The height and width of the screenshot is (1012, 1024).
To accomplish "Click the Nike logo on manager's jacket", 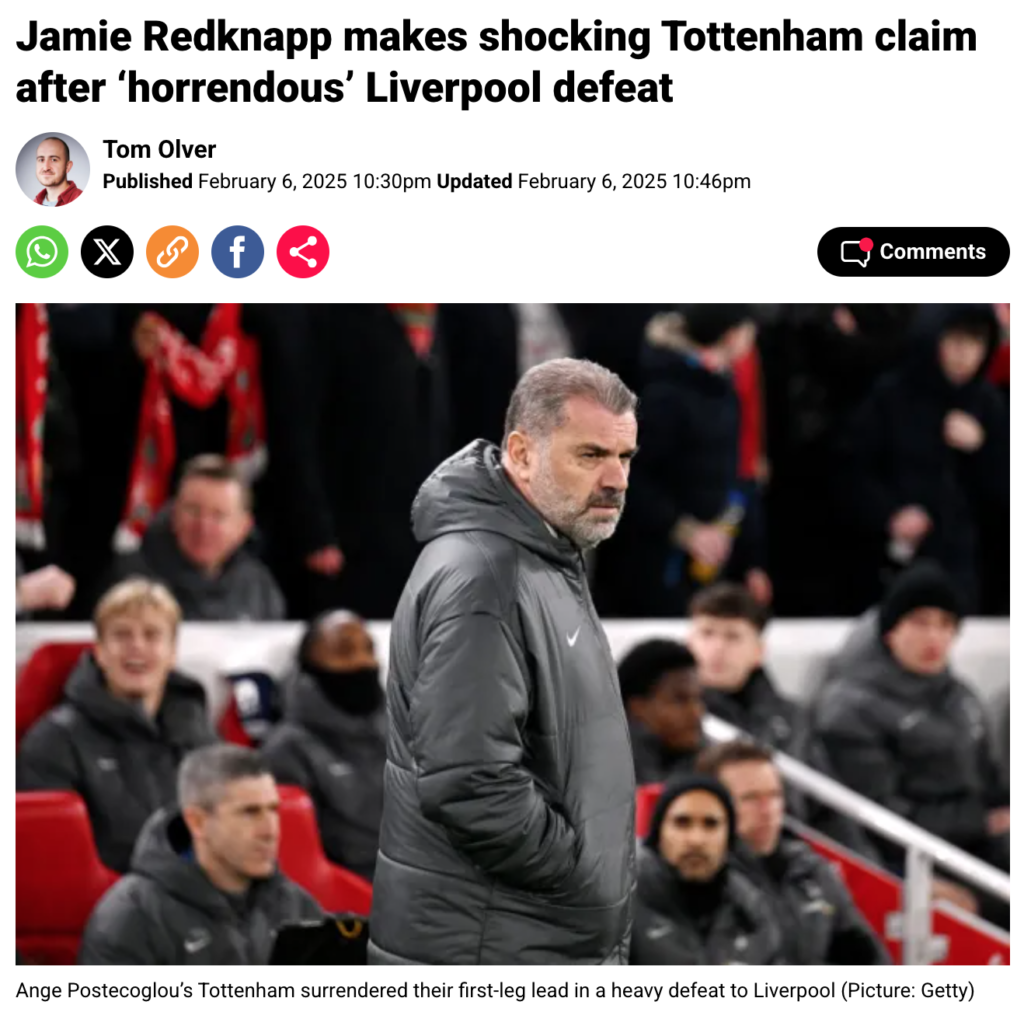I will tap(573, 637).
